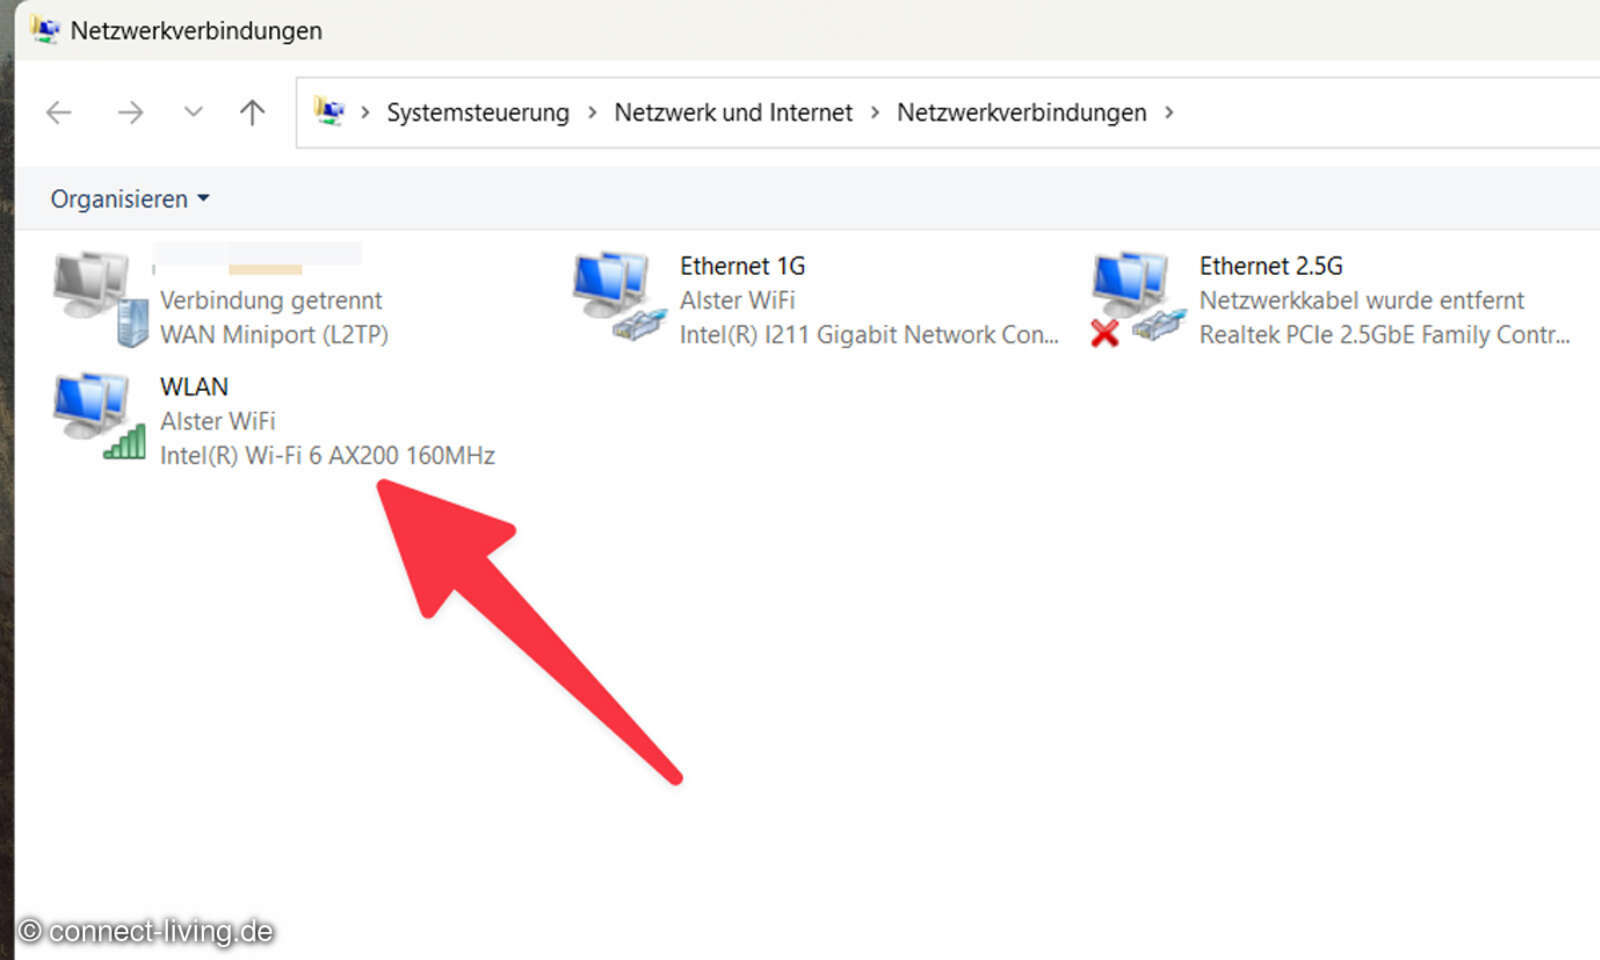Screen dimensions: 1600x960
Task: Open the Organisieren dropdown menu
Action: [128, 198]
